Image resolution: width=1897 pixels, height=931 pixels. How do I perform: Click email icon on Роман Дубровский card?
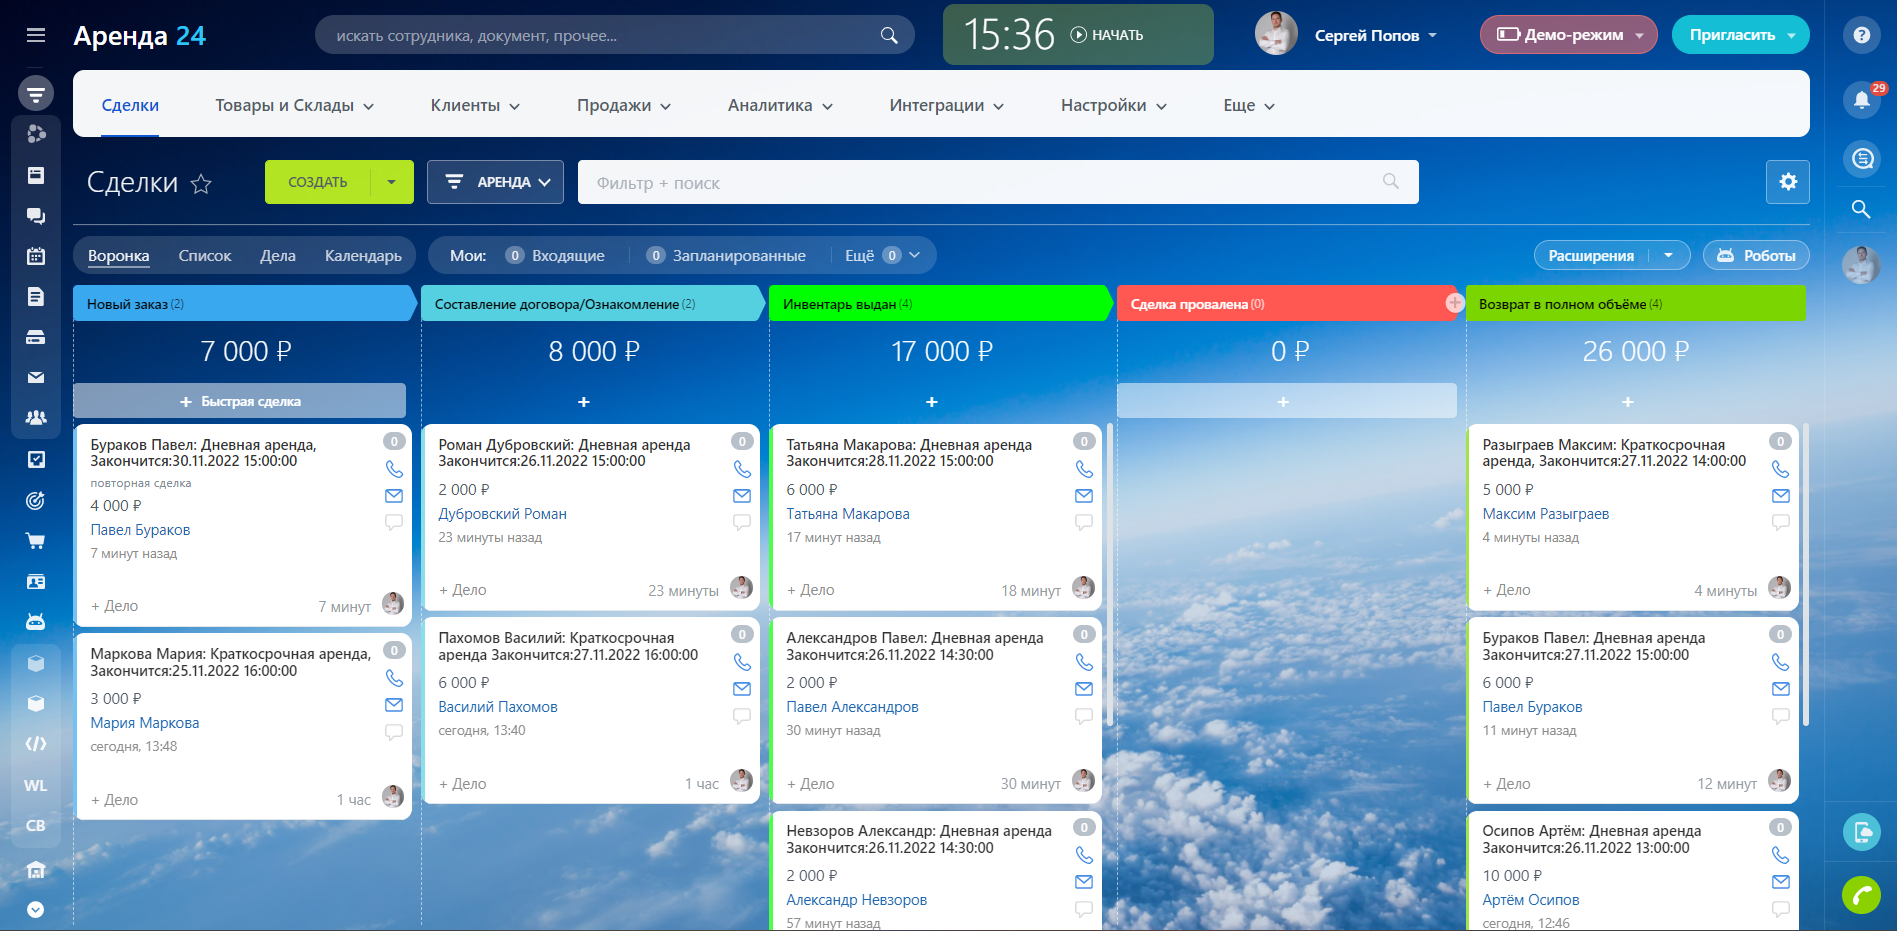tap(741, 496)
